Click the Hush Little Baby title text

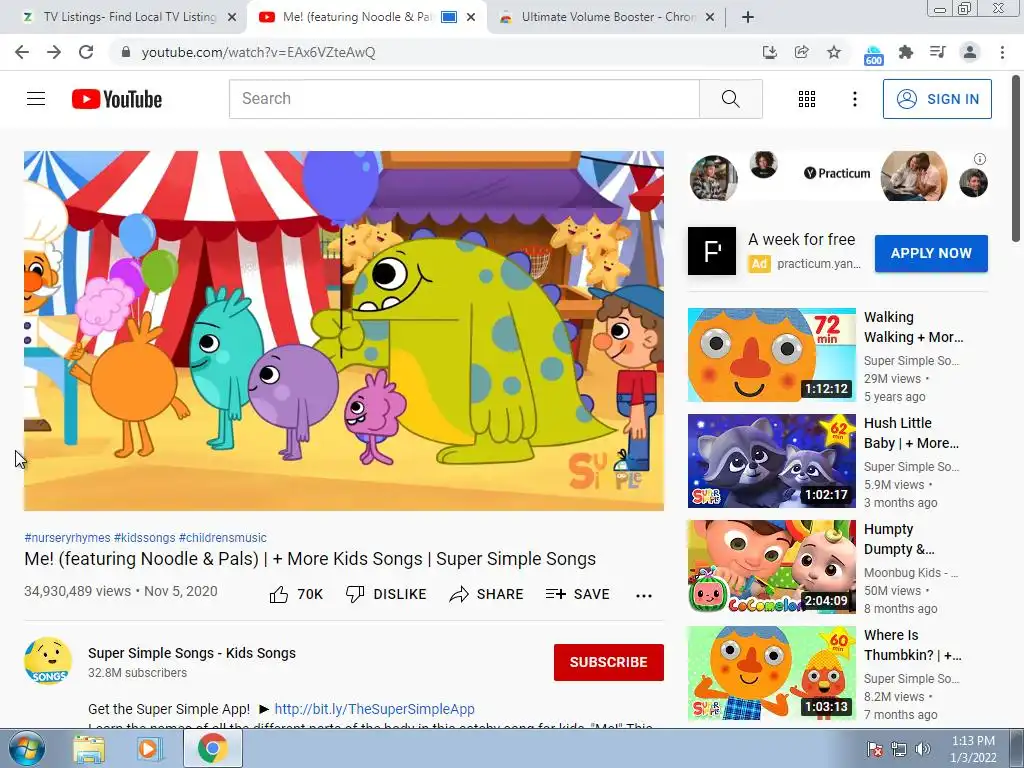tap(912, 433)
